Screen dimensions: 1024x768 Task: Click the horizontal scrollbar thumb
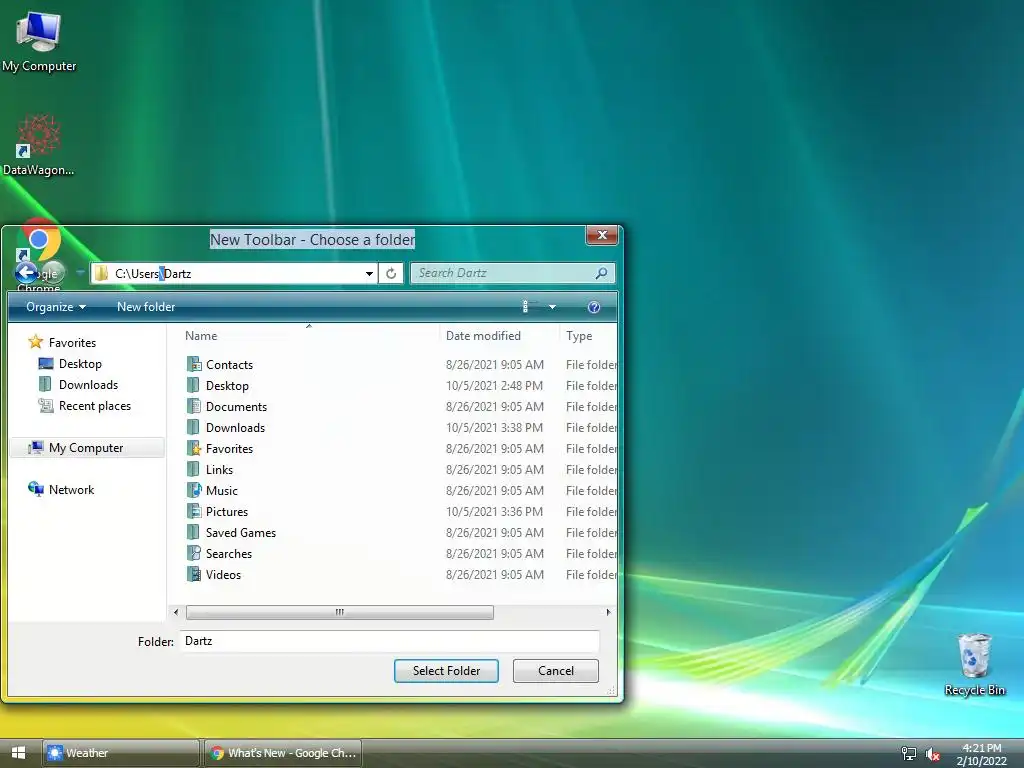(340, 612)
